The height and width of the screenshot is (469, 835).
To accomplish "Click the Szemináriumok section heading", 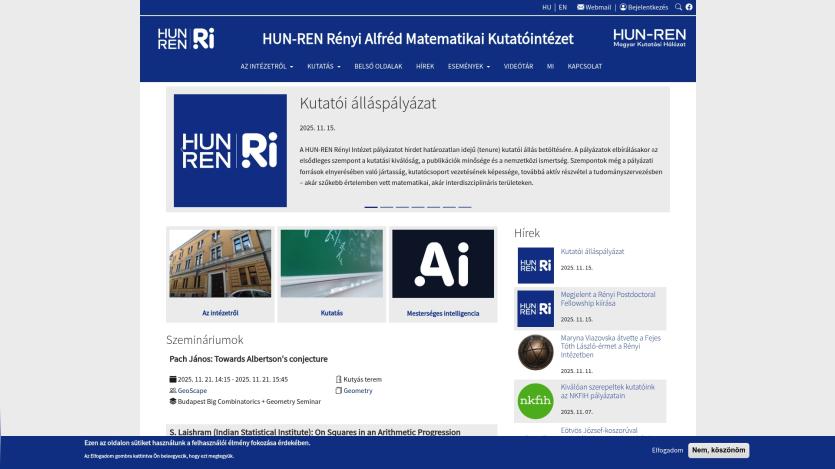I will pyautogui.click(x=204, y=340).
